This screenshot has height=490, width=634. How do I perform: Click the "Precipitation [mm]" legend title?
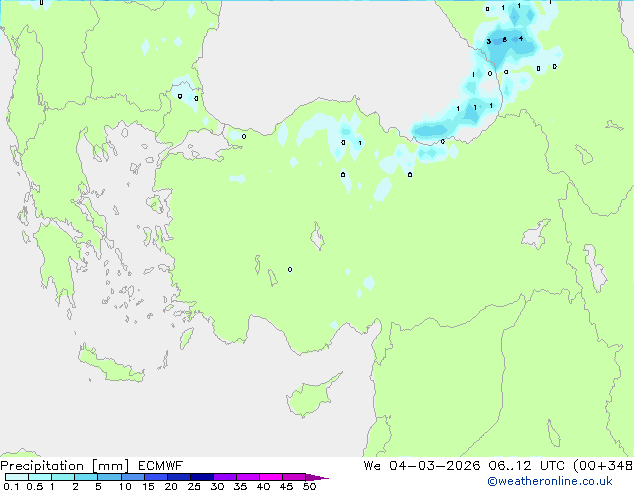65,466
